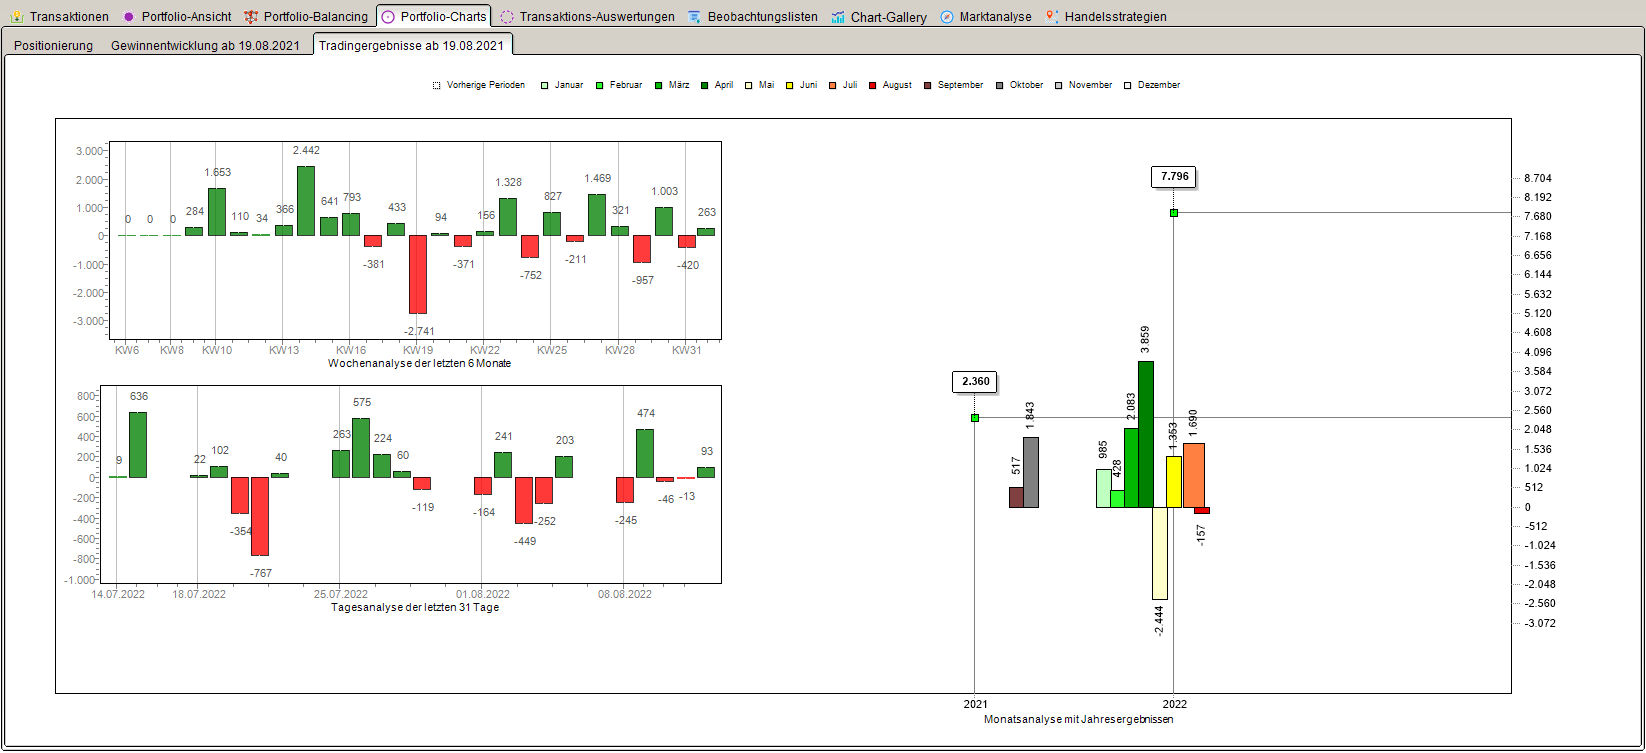The image size is (1646, 753).
Task: Click the Portfolio-Balancing tab icon
Action: [x=251, y=16]
